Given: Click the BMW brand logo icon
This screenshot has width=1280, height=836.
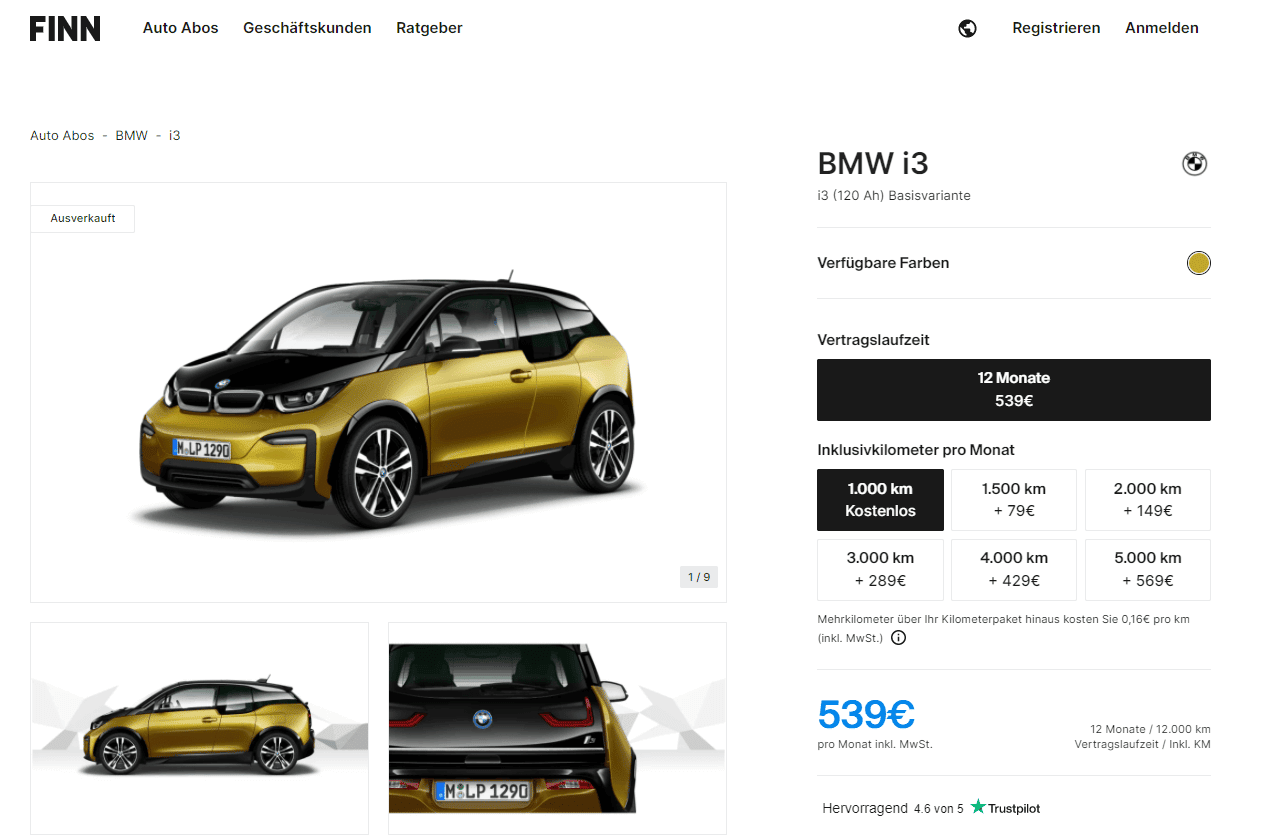Looking at the screenshot, I should [1195, 163].
